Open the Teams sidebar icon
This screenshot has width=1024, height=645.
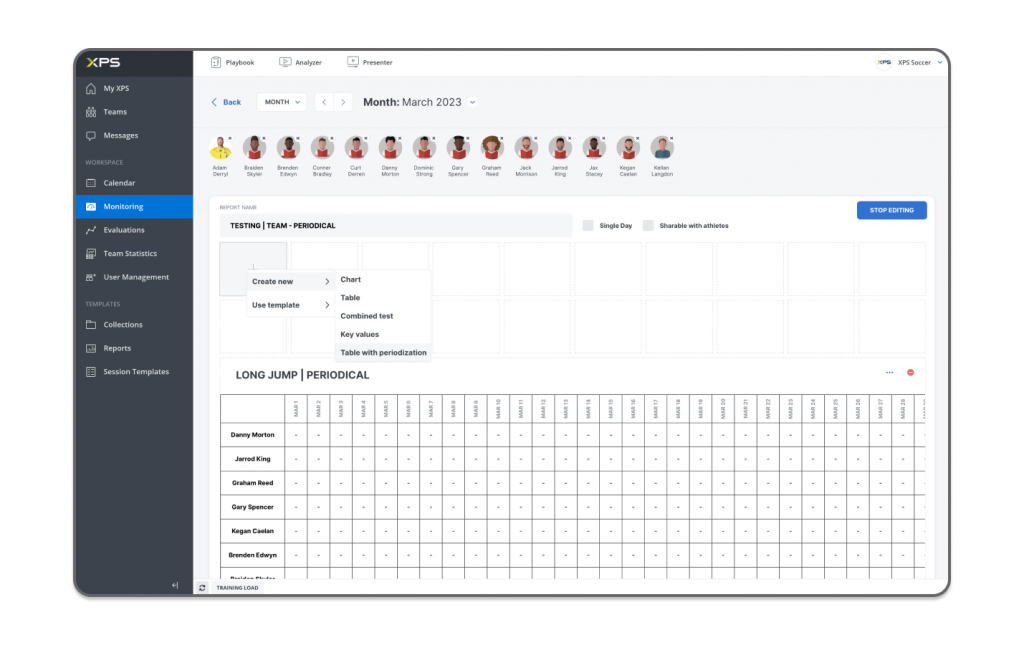tap(91, 112)
